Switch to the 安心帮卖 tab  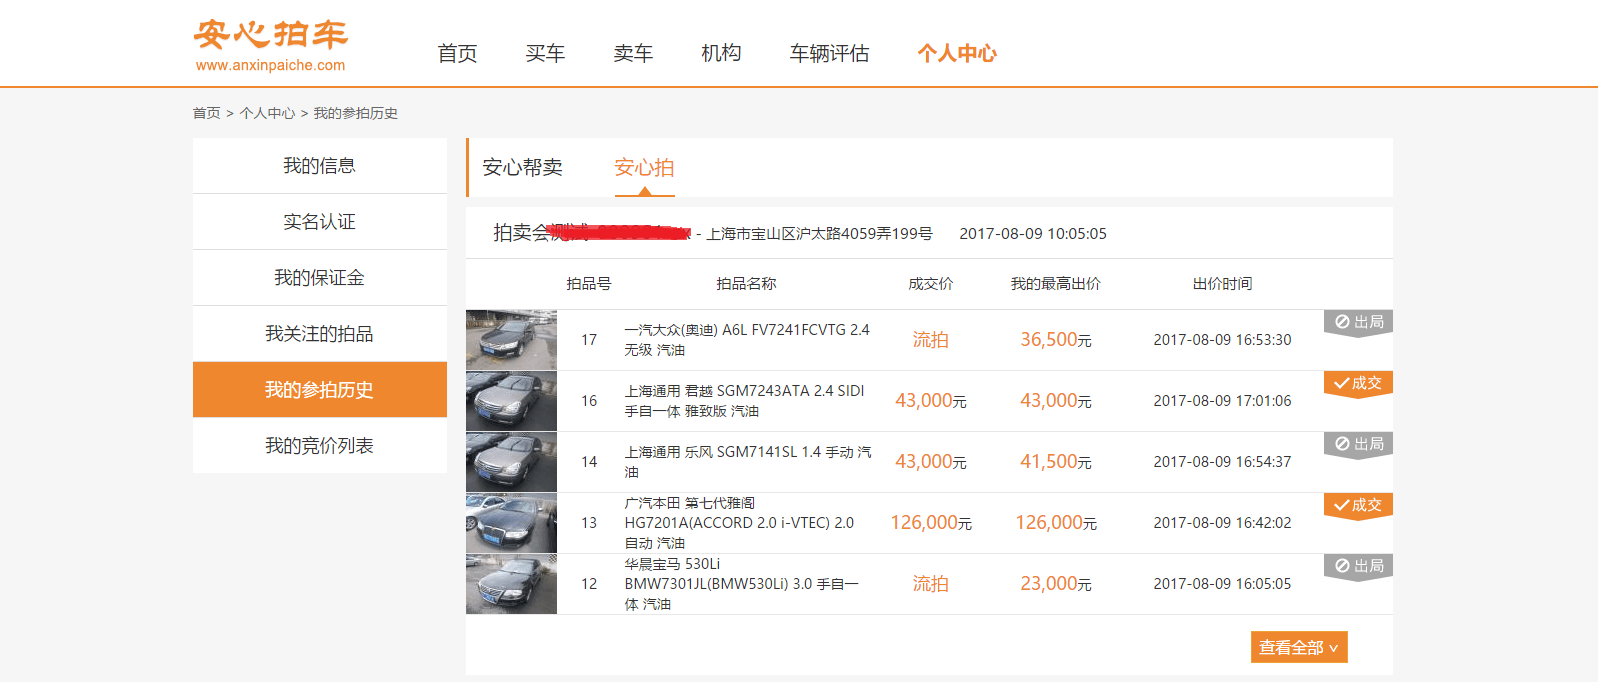coord(522,168)
